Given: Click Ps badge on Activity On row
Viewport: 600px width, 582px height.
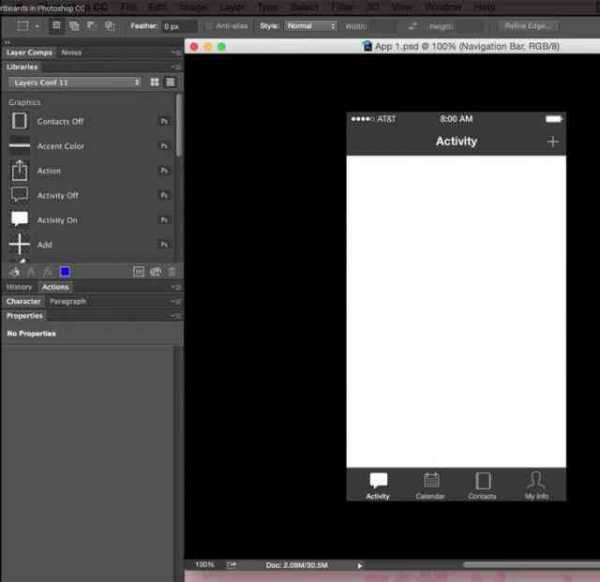Looking at the screenshot, I should 164,220.
